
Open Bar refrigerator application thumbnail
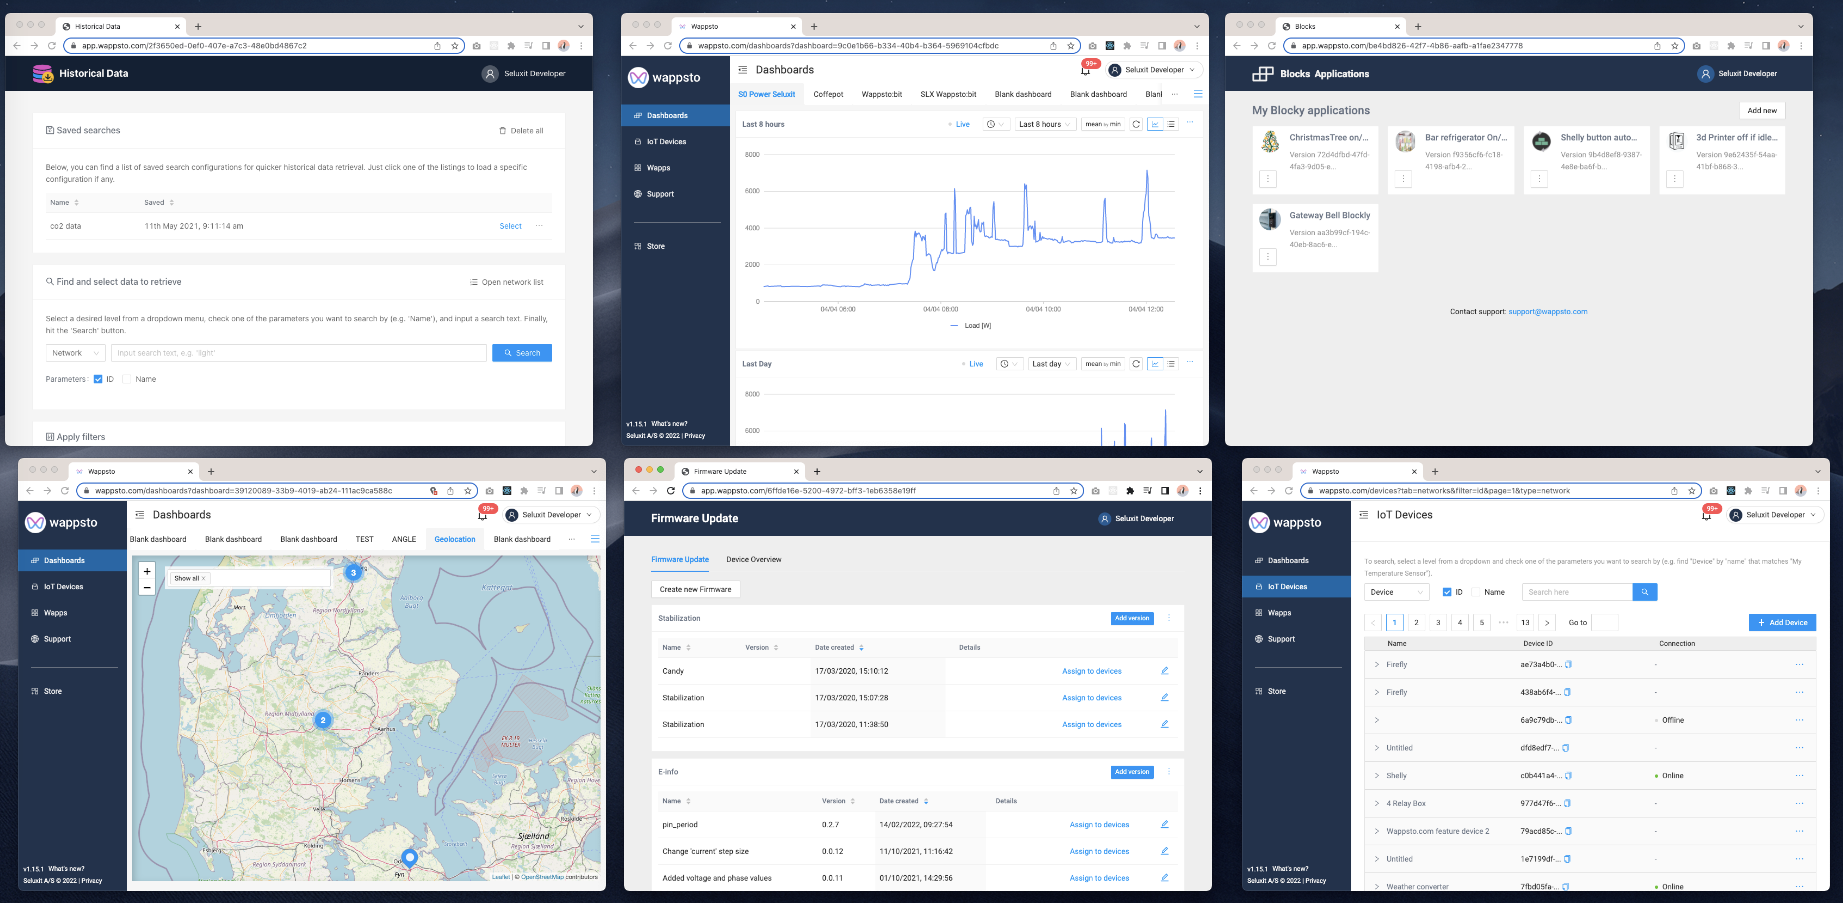coord(1405,141)
